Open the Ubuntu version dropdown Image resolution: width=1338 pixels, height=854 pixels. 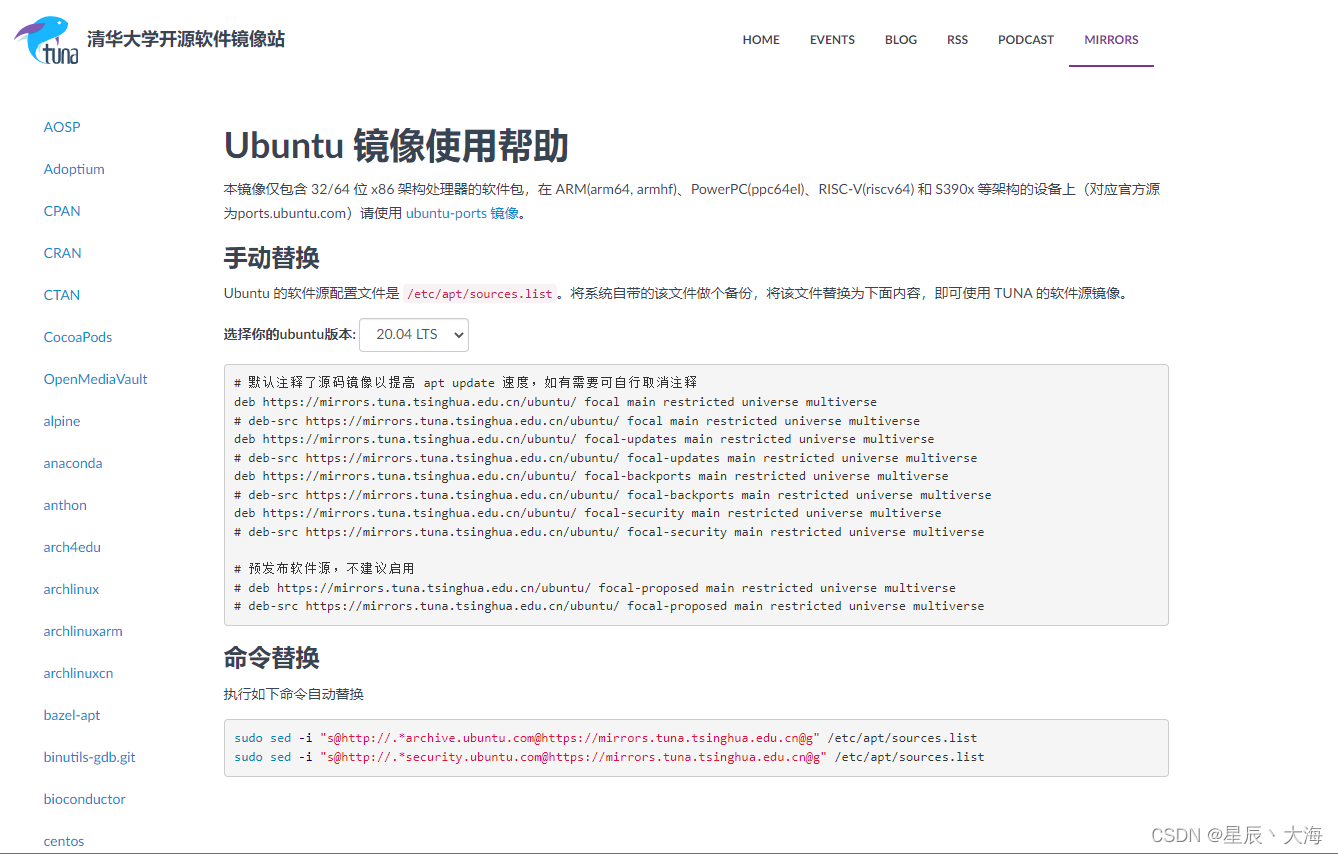pyautogui.click(x=413, y=334)
